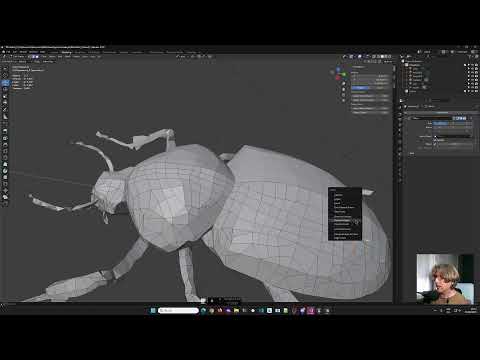
Task: Activate the Measure ruler tool
Action: tap(5, 117)
